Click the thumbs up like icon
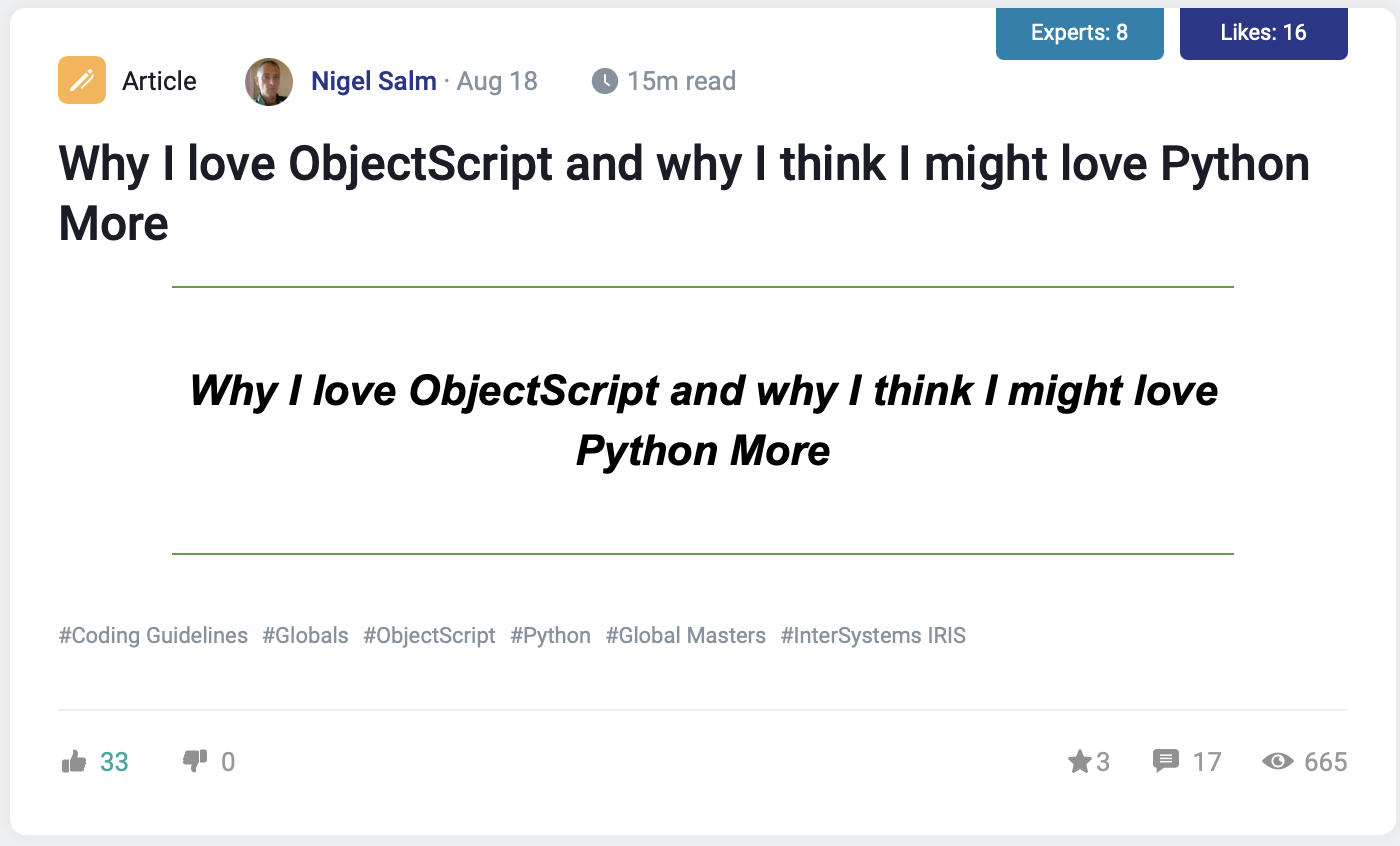This screenshot has height=846, width=1400. [x=74, y=762]
